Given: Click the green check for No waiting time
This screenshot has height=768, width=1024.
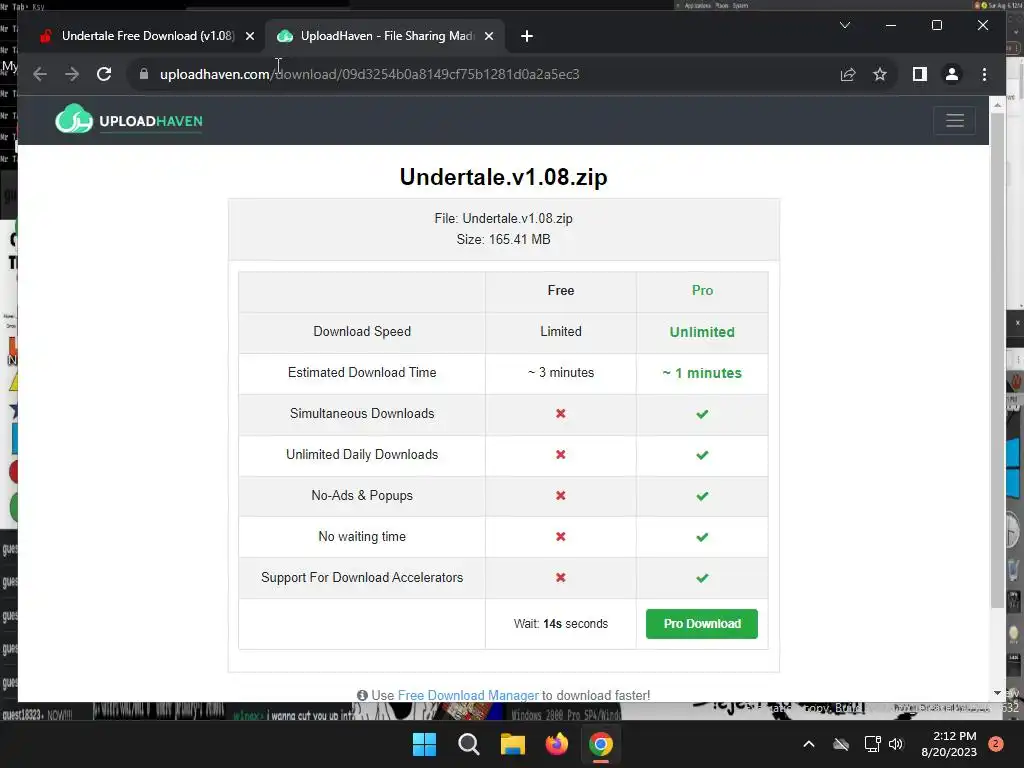Looking at the screenshot, I should pyautogui.click(x=702, y=537).
